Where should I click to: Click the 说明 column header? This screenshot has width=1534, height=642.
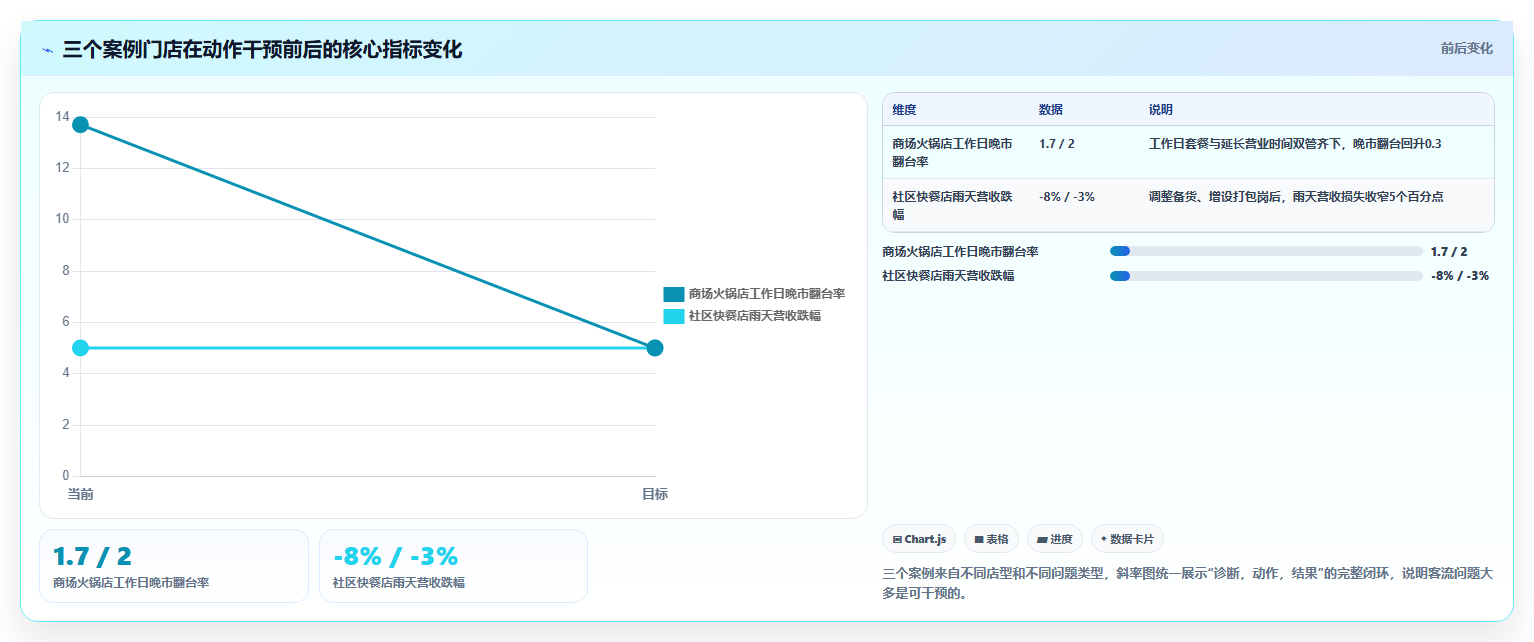click(1161, 110)
